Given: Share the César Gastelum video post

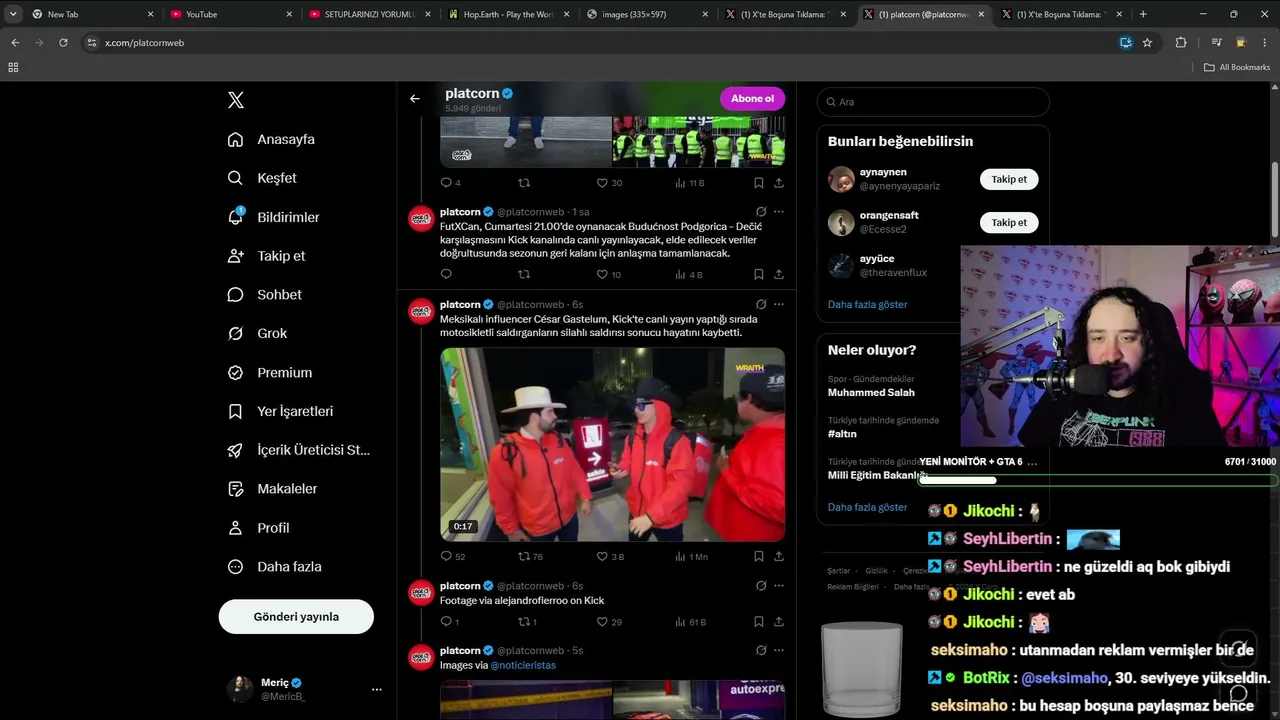Looking at the screenshot, I should pyautogui.click(x=779, y=556).
